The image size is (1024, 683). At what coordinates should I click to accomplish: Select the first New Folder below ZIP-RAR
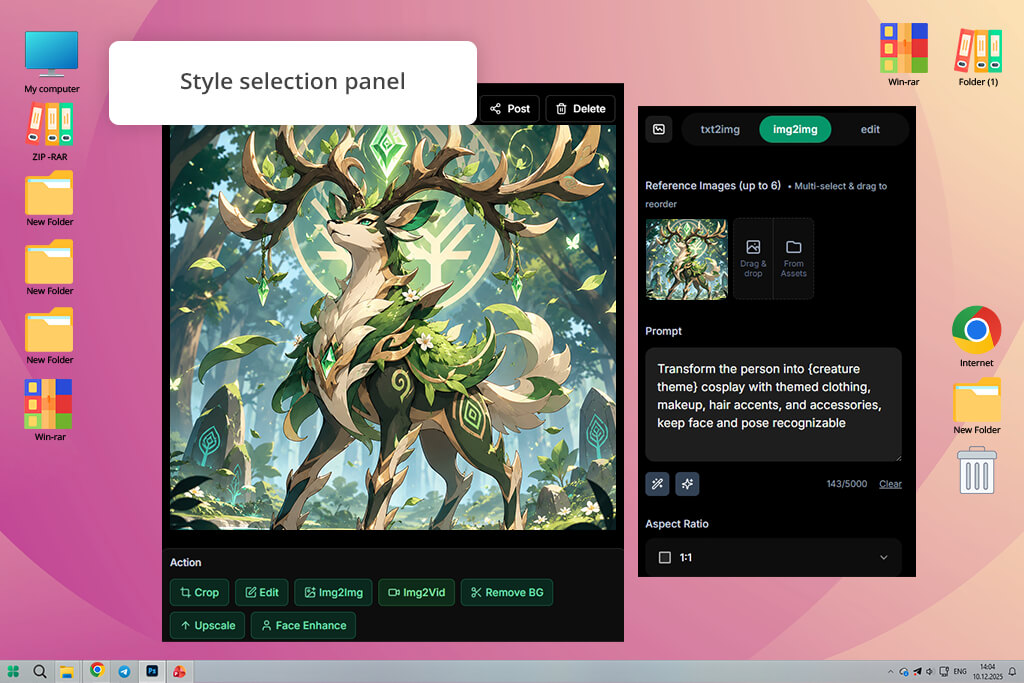coord(50,199)
